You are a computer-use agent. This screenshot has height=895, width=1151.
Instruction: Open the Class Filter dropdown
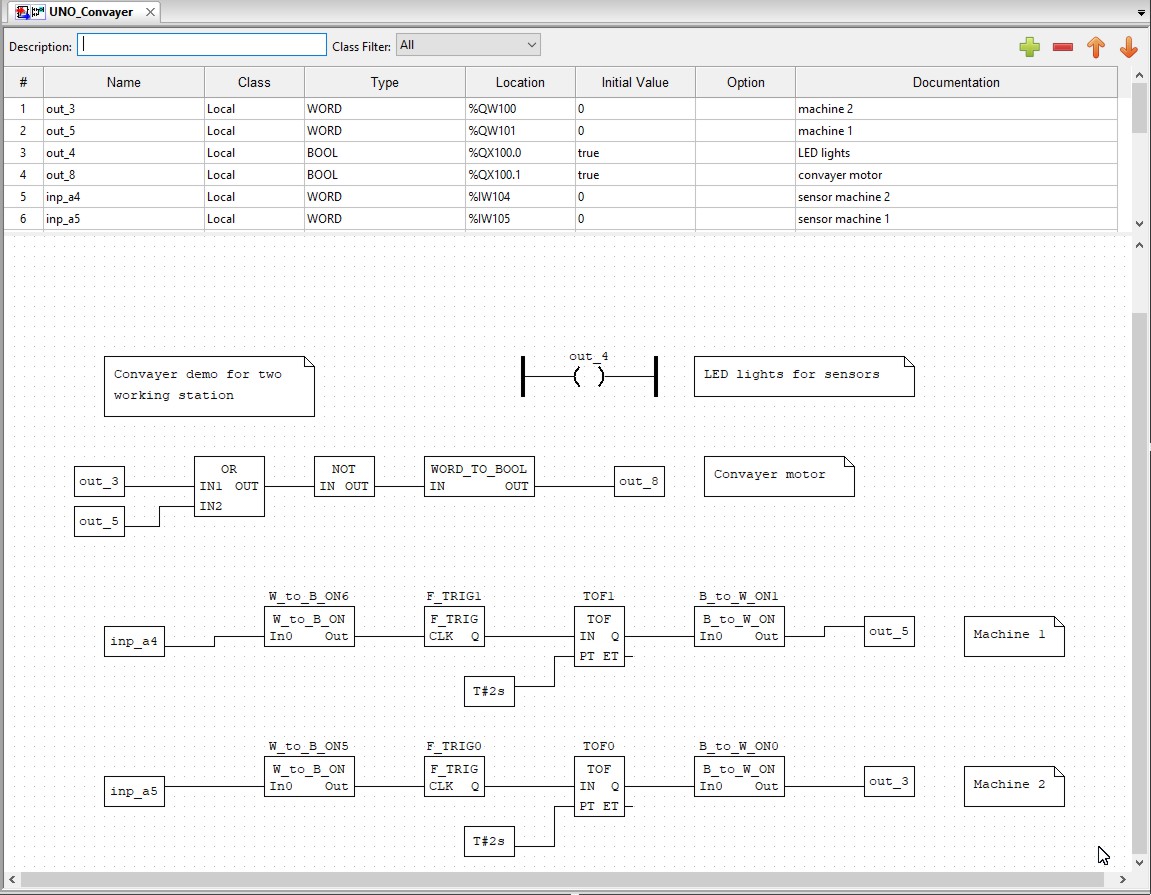coord(468,45)
